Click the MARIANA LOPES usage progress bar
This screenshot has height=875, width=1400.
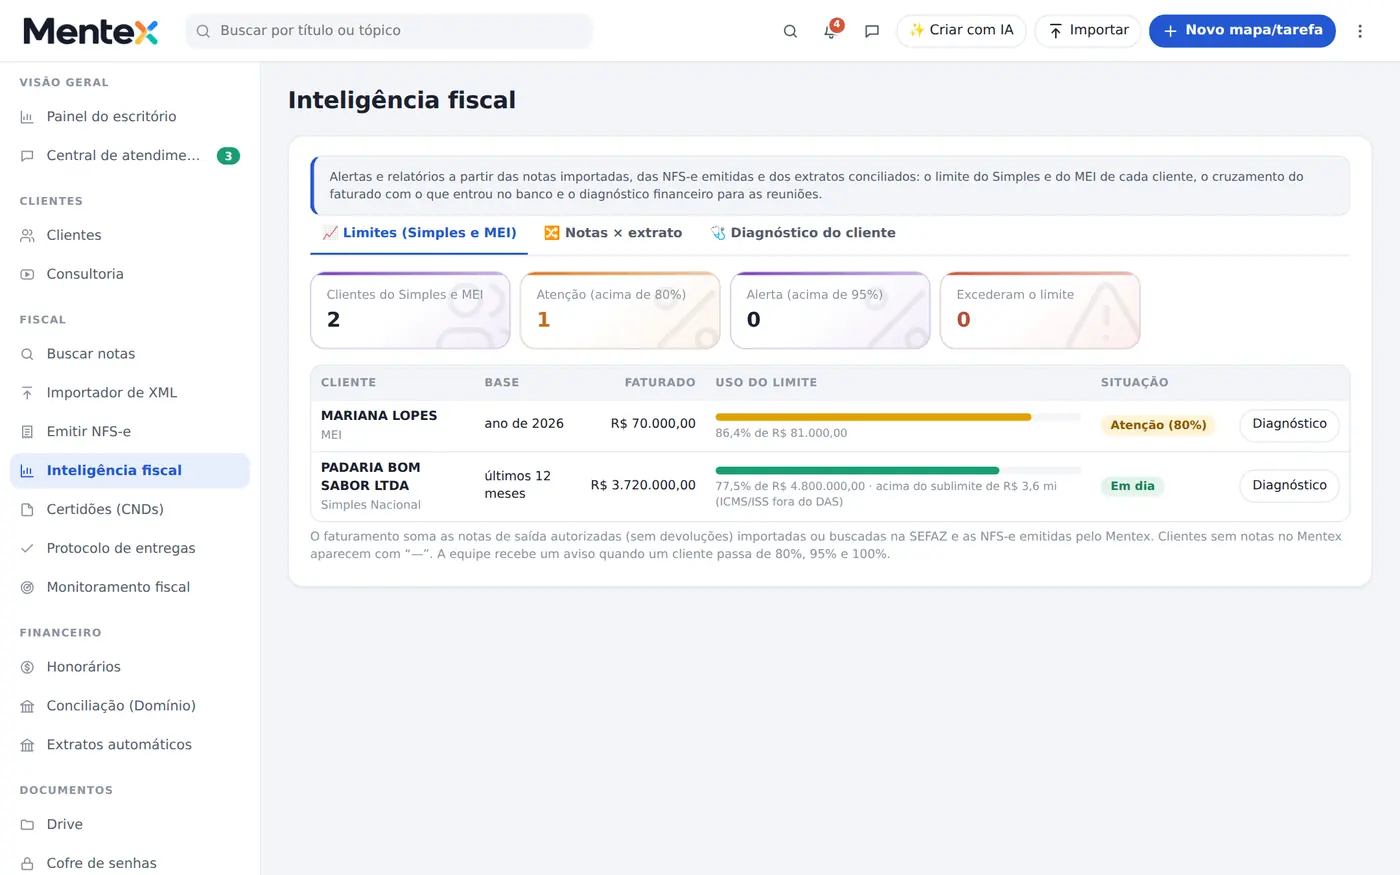tap(898, 417)
